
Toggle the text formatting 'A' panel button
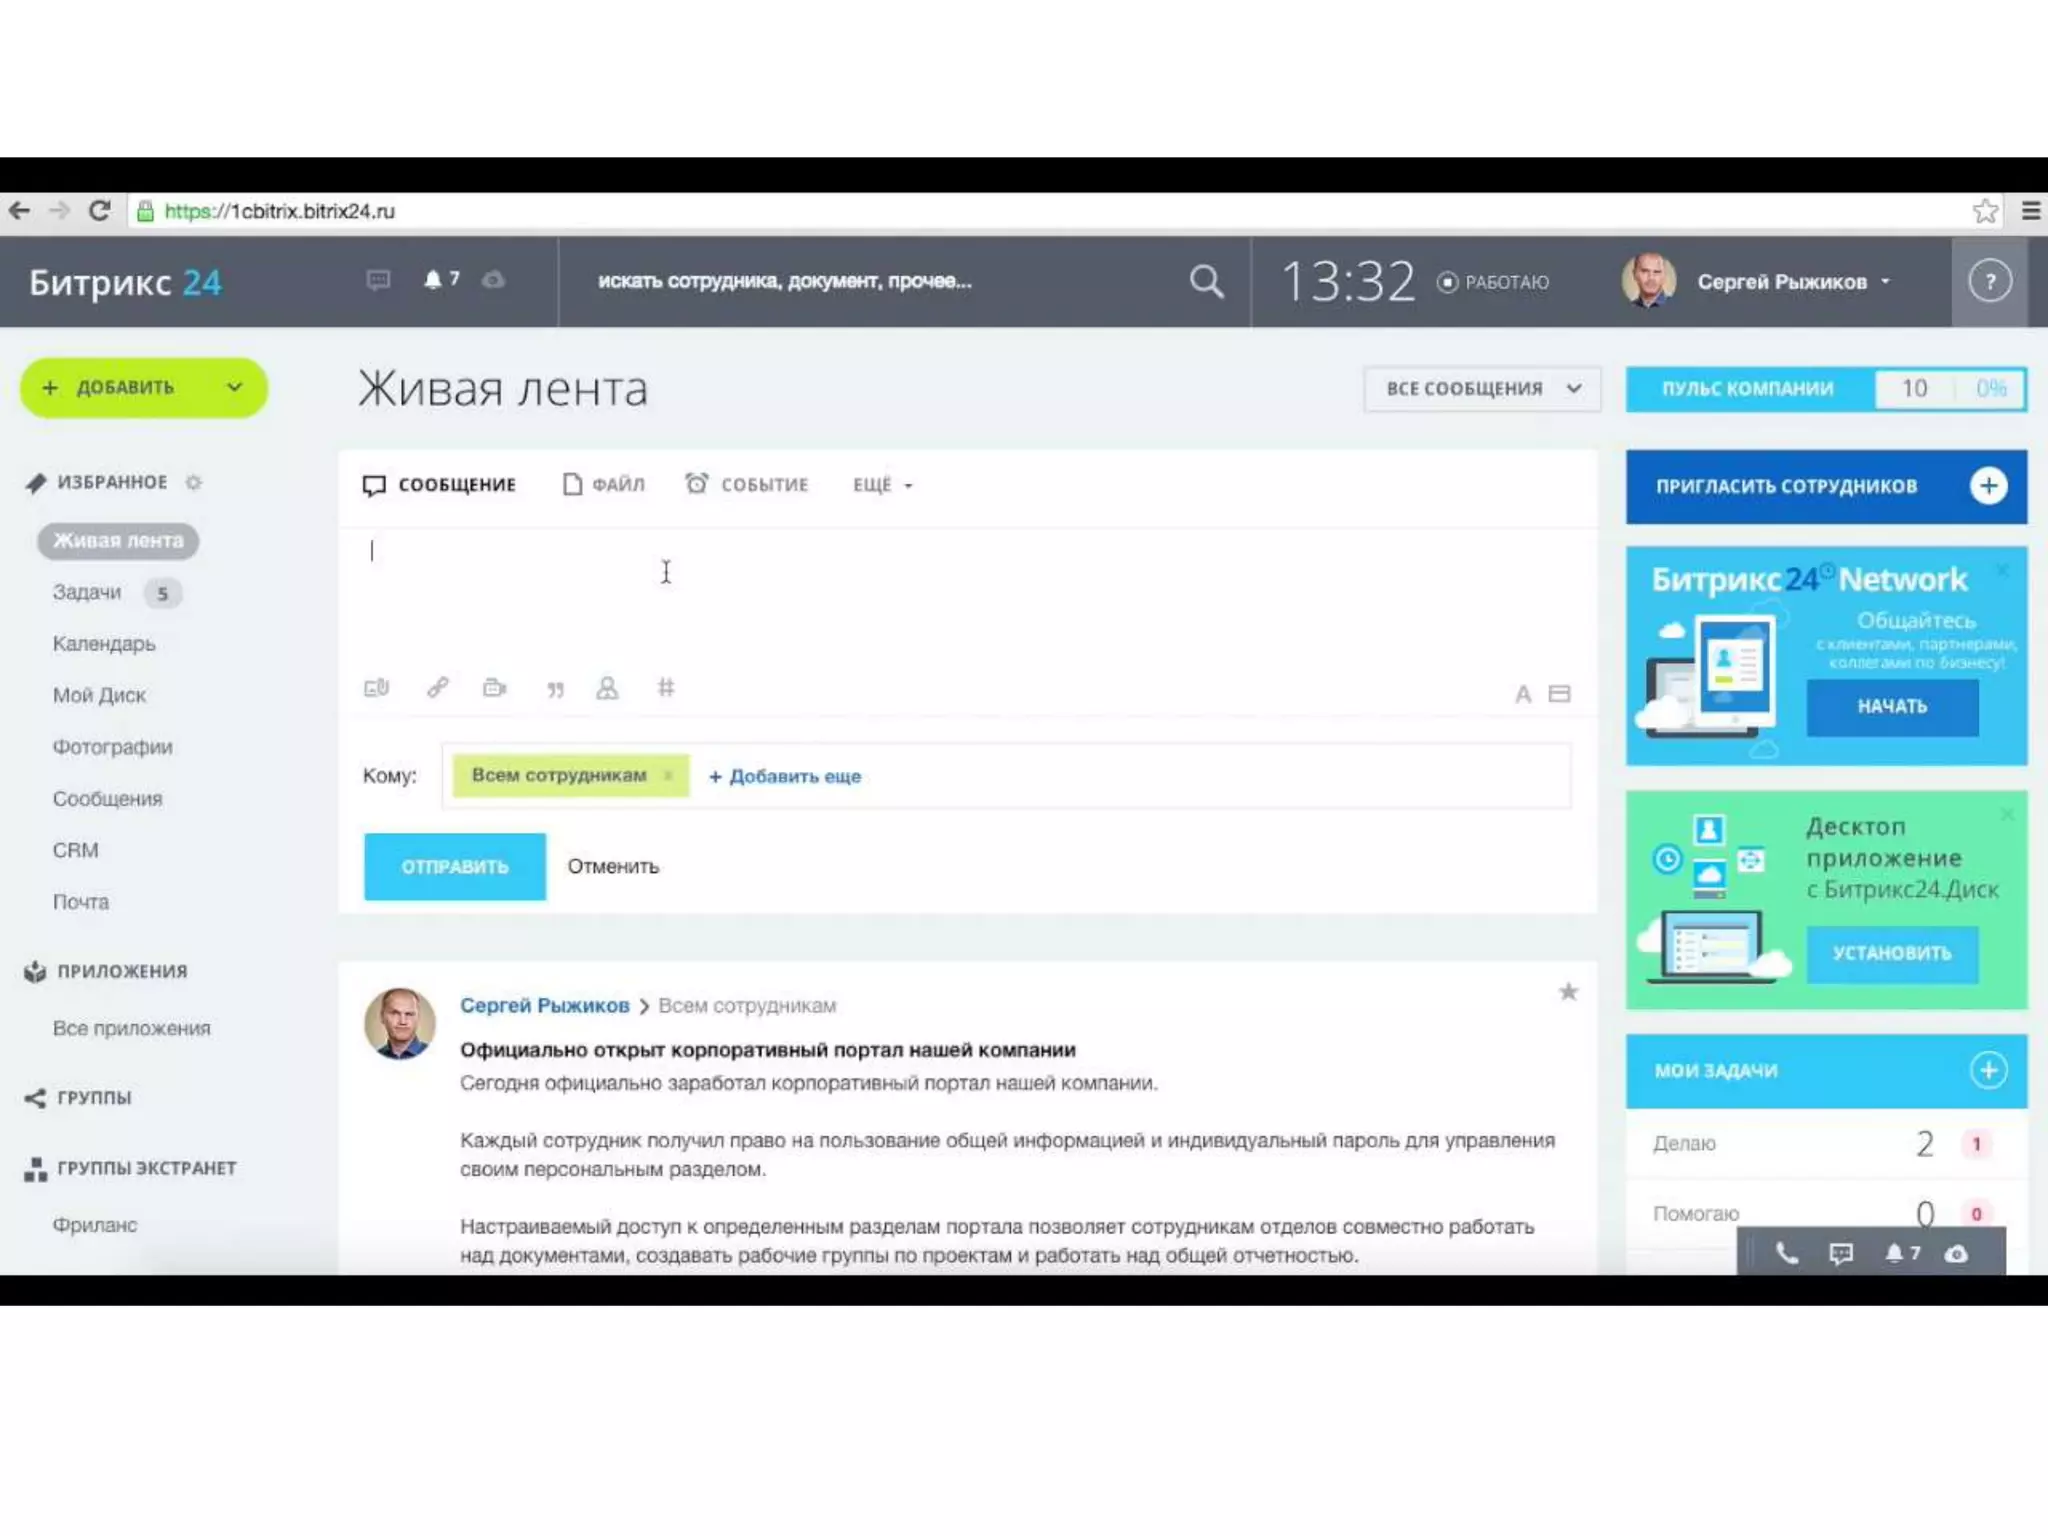tap(1522, 694)
